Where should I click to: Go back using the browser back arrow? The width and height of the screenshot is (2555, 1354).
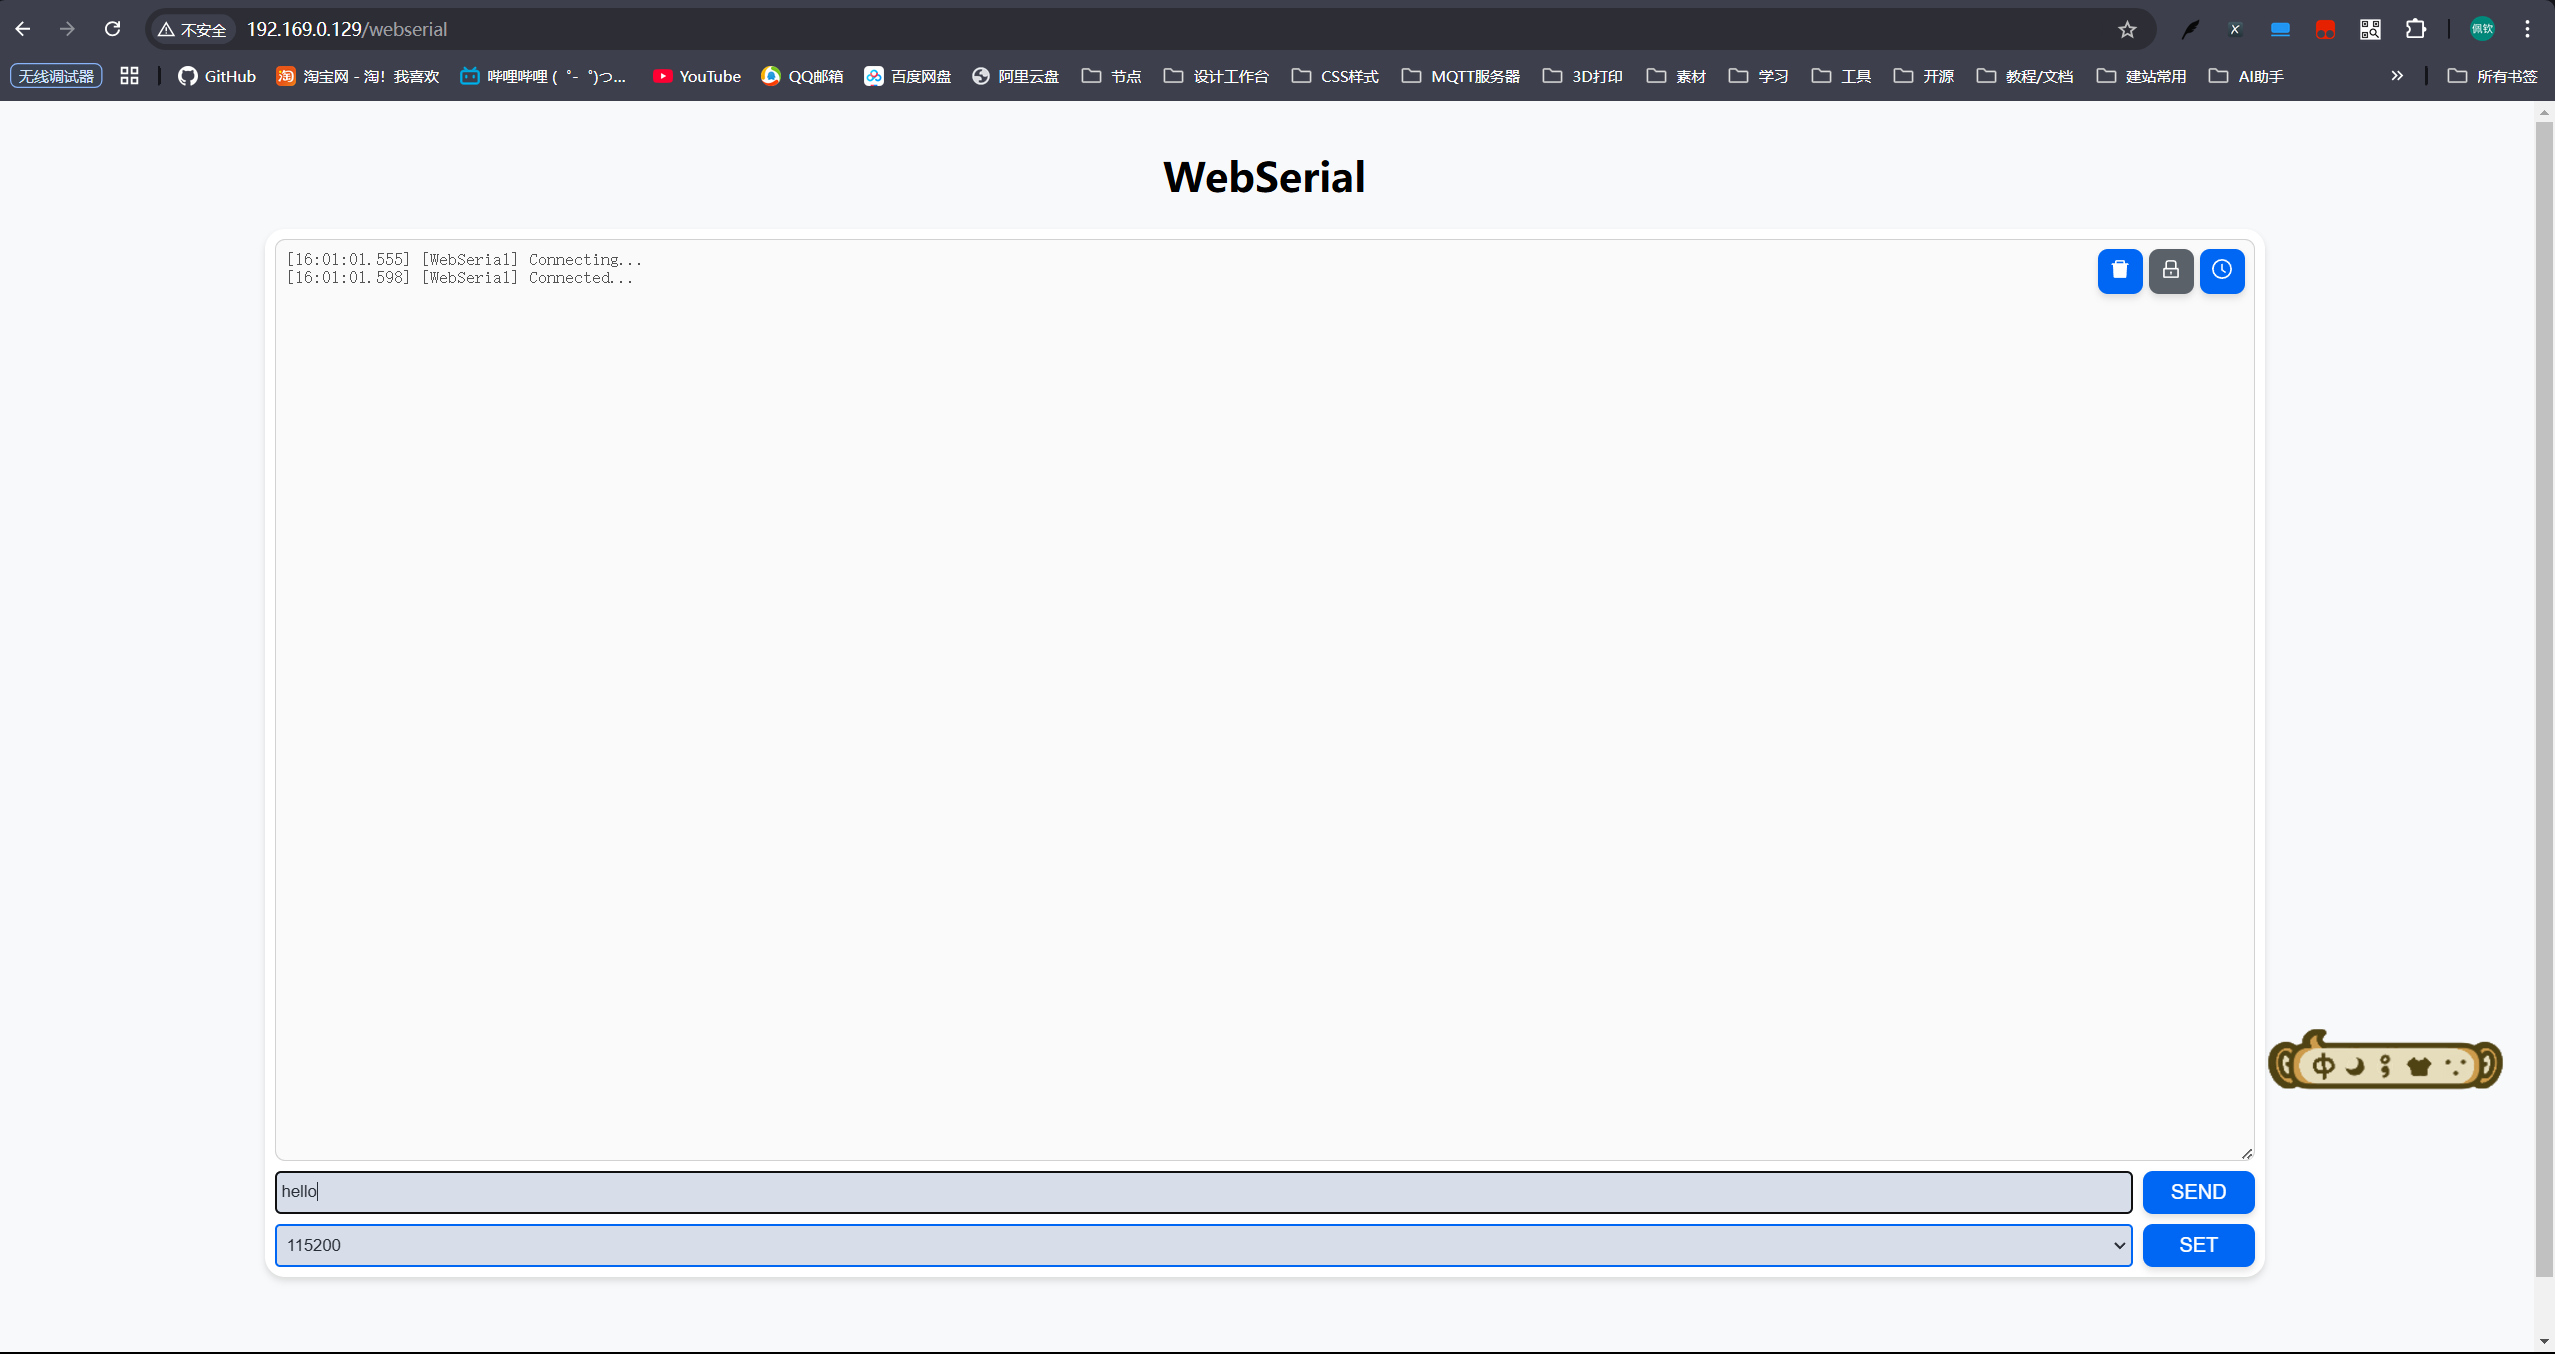point(23,29)
